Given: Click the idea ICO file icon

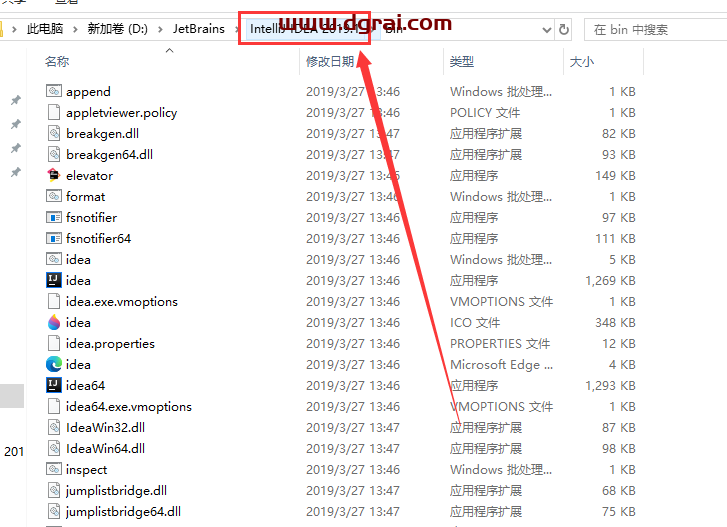Looking at the screenshot, I should [54, 322].
